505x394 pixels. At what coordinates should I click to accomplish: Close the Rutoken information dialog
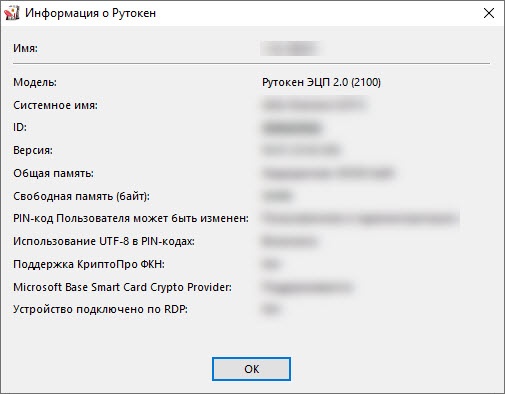coord(489,13)
